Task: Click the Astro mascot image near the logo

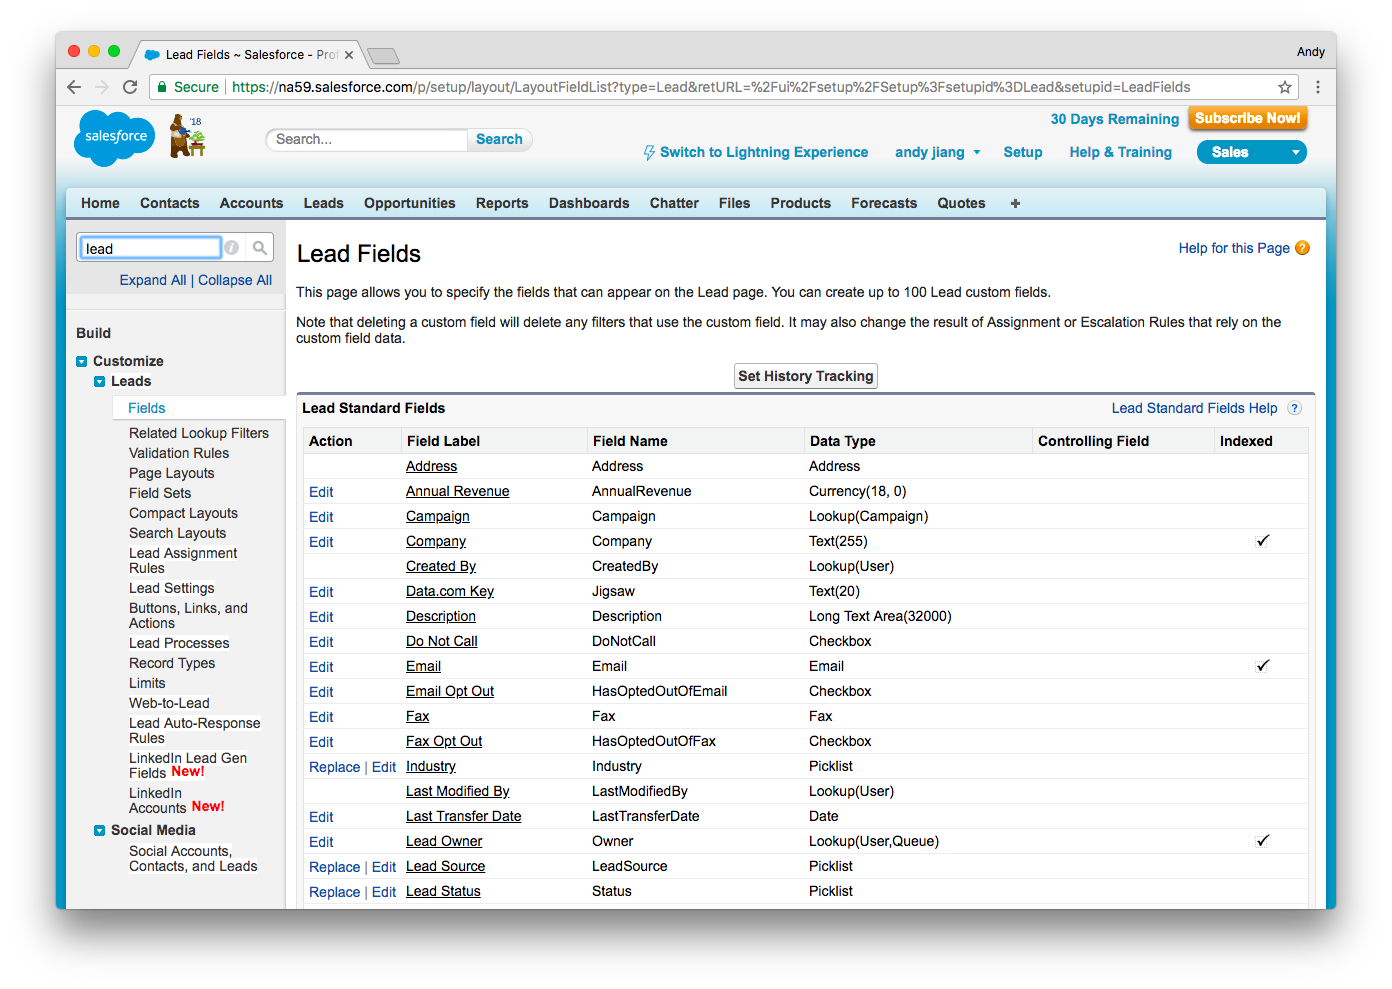Action: [186, 136]
